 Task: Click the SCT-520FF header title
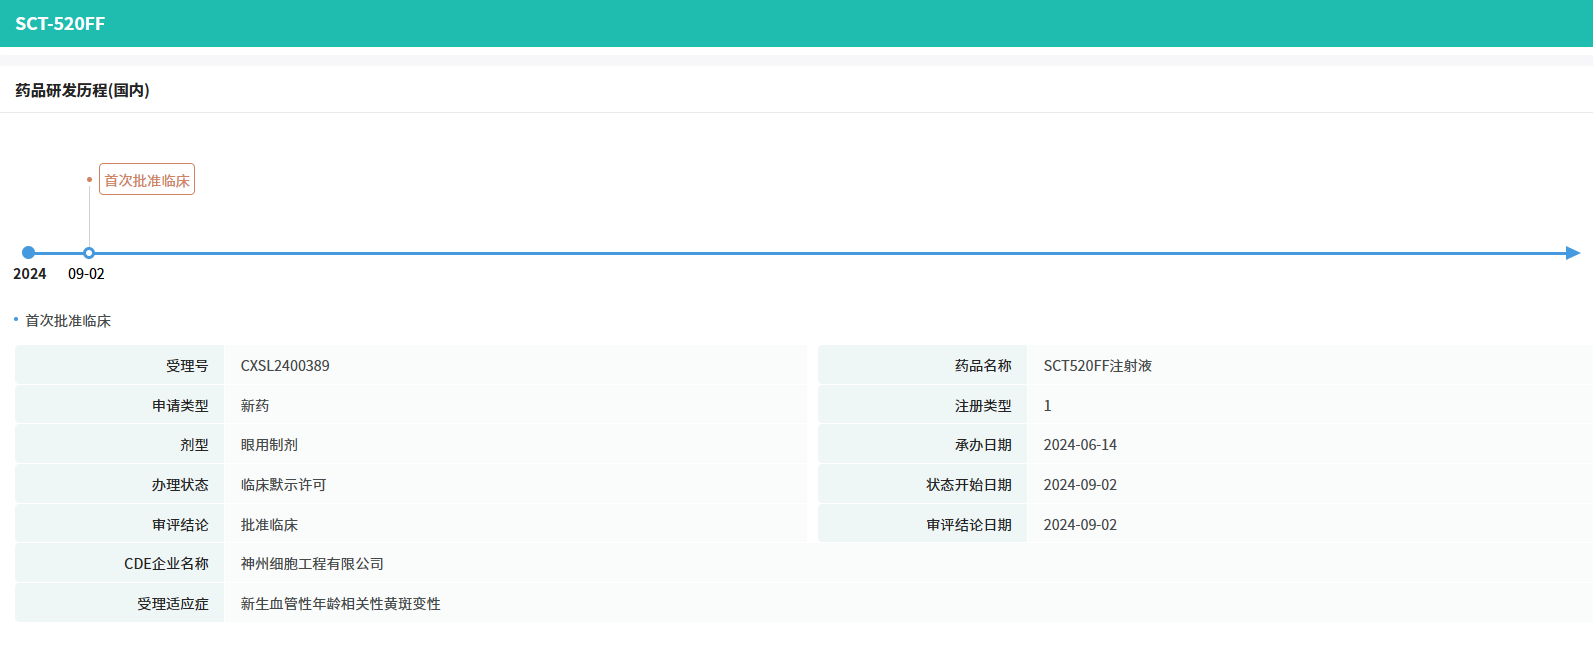tap(60, 24)
